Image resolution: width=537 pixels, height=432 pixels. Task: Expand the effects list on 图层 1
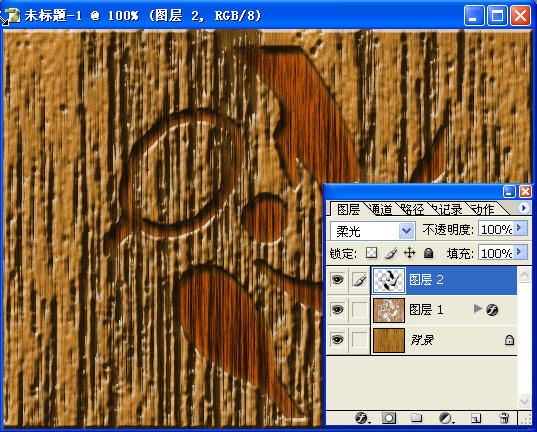(477, 309)
